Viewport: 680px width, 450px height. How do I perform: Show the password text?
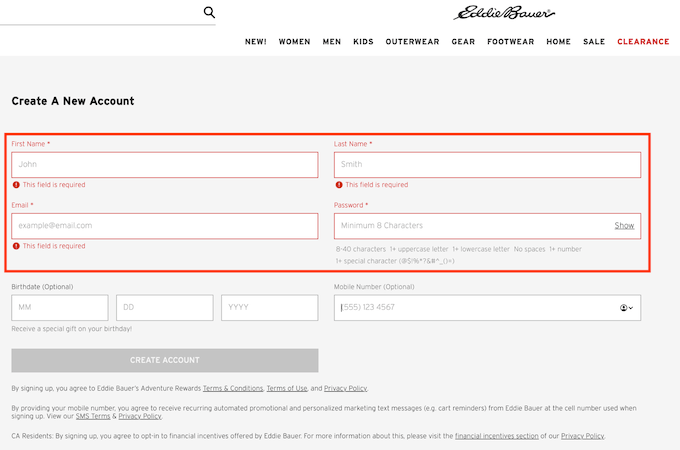click(x=624, y=226)
